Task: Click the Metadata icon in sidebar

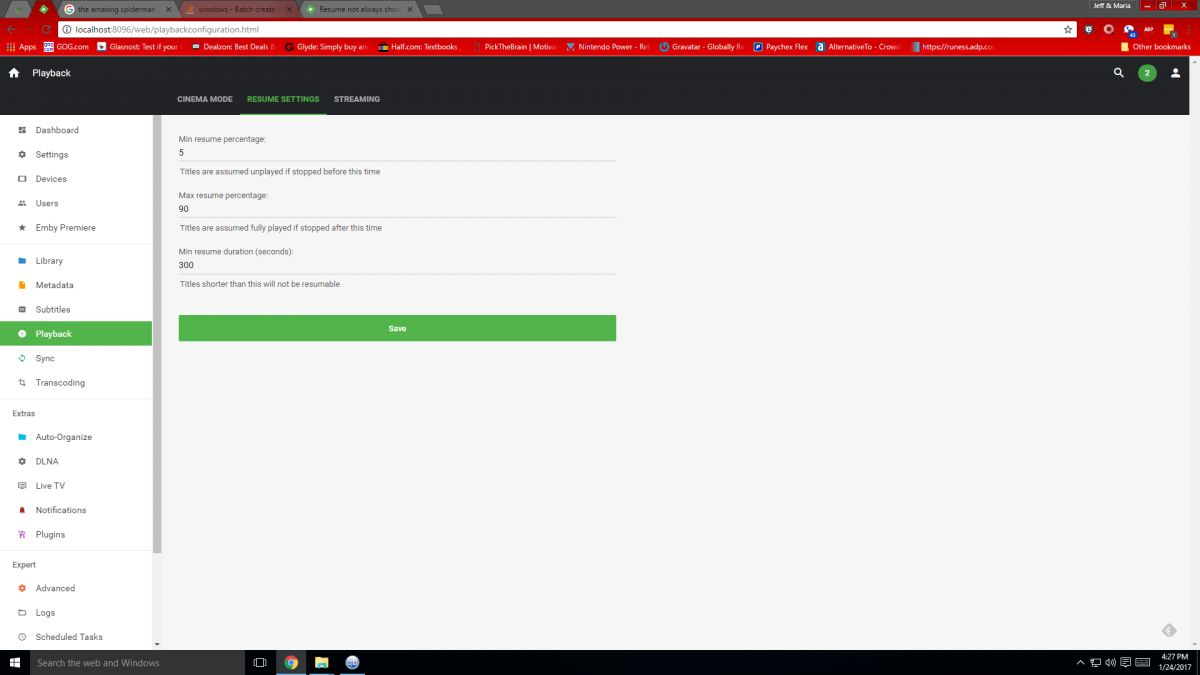Action: [x=22, y=285]
